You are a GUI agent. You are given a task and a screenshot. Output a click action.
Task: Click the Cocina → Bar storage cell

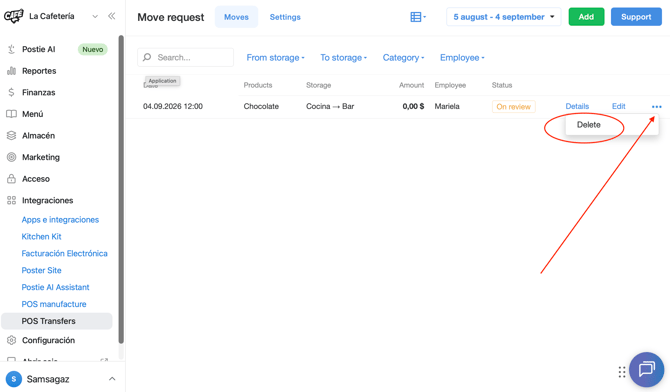330,106
